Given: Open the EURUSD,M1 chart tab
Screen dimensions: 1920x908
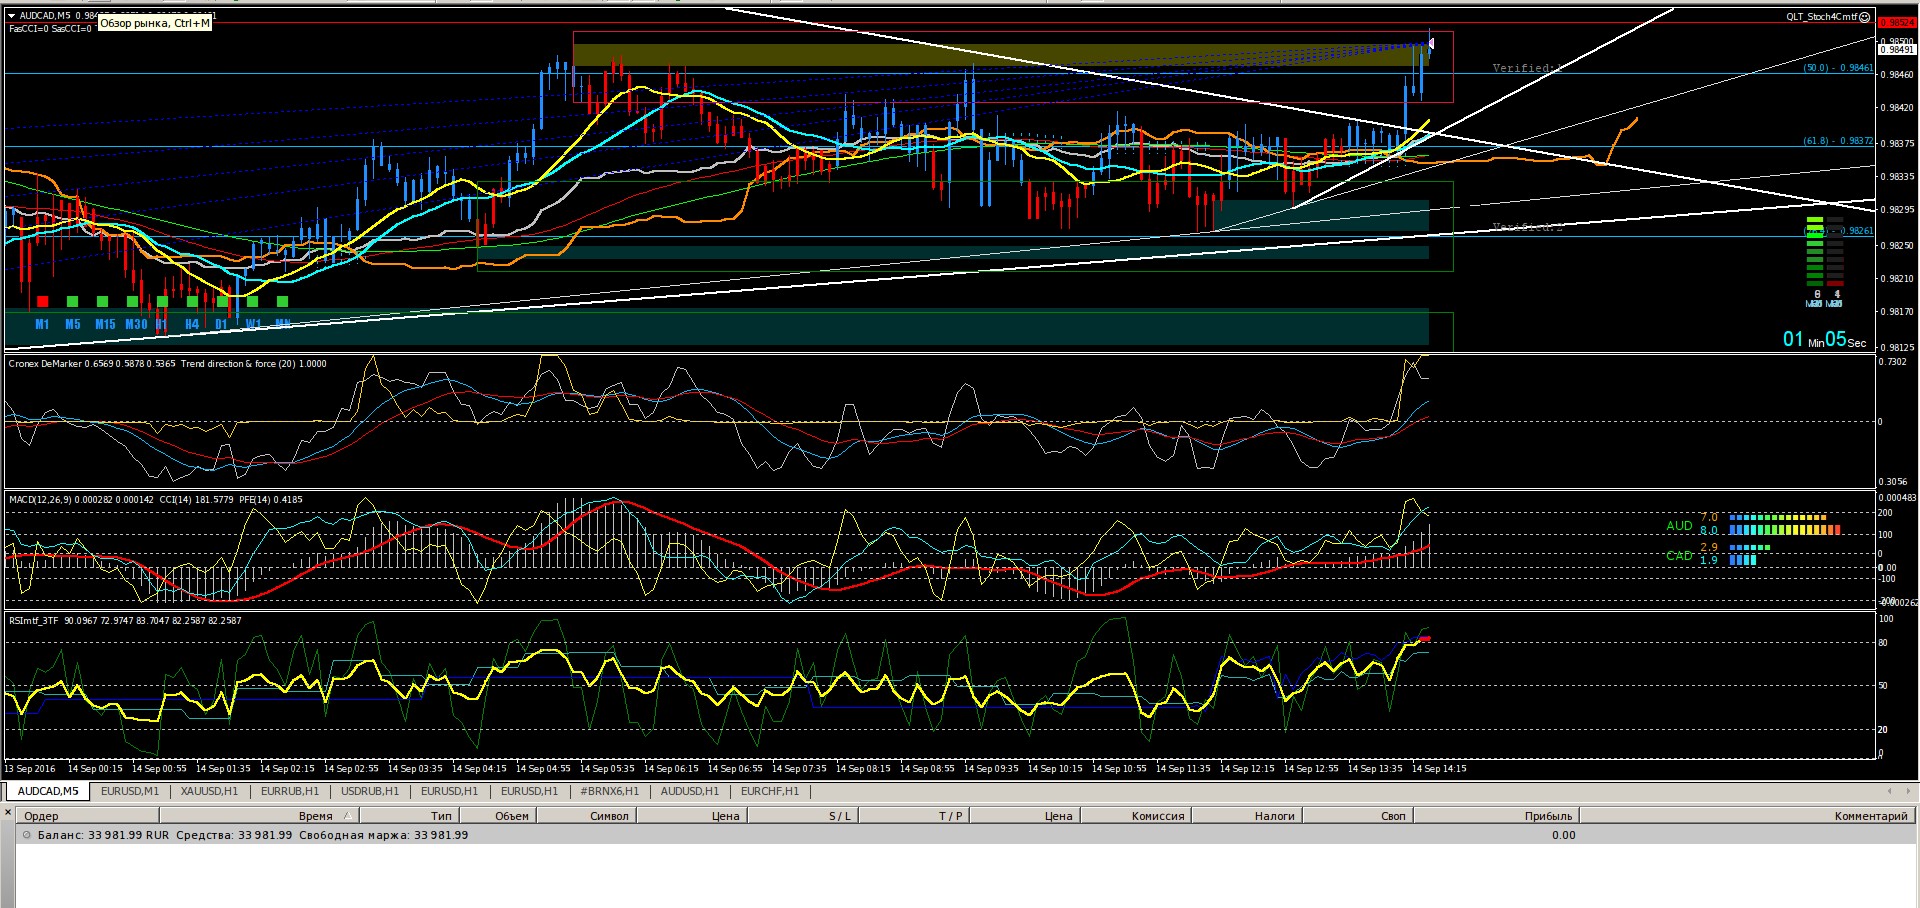Looking at the screenshot, I should 130,791.
